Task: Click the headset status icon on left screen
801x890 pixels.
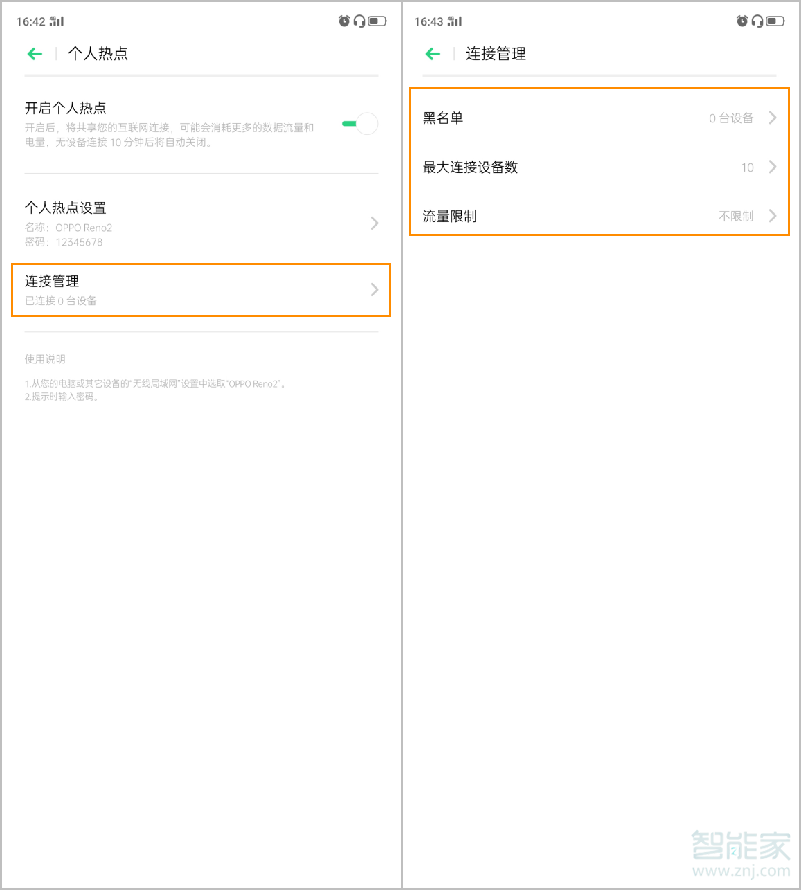Action: [x=359, y=20]
